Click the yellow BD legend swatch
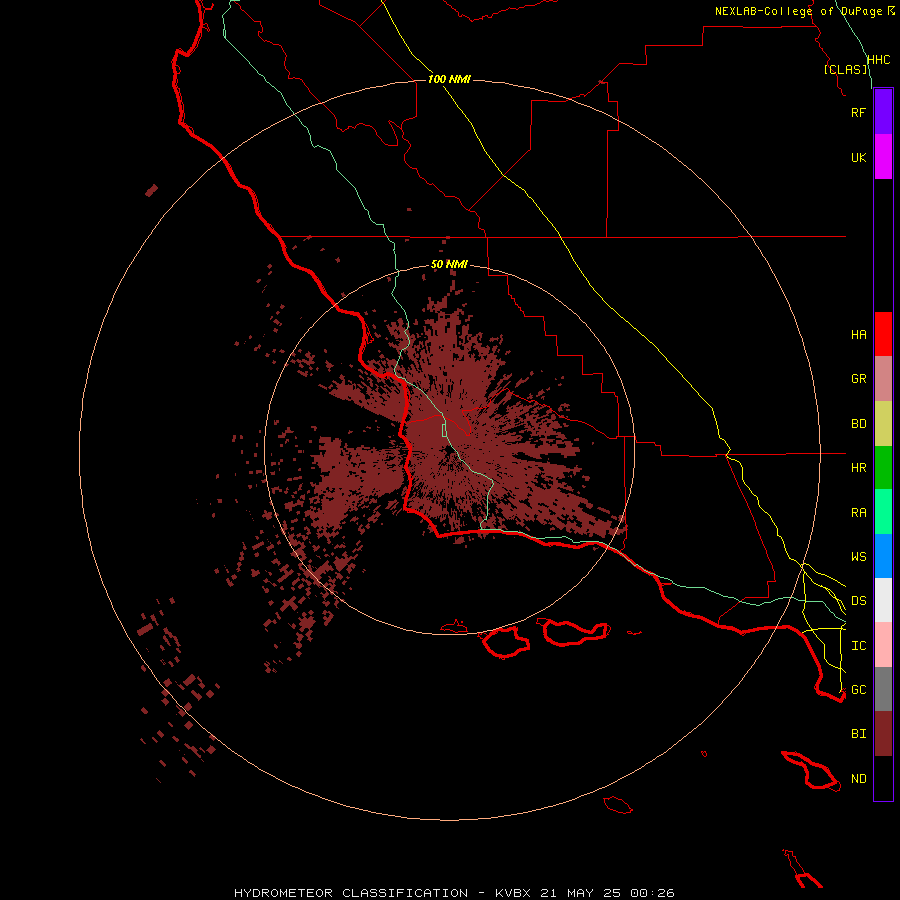Screen dimensions: 900x900 (x=883, y=424)
